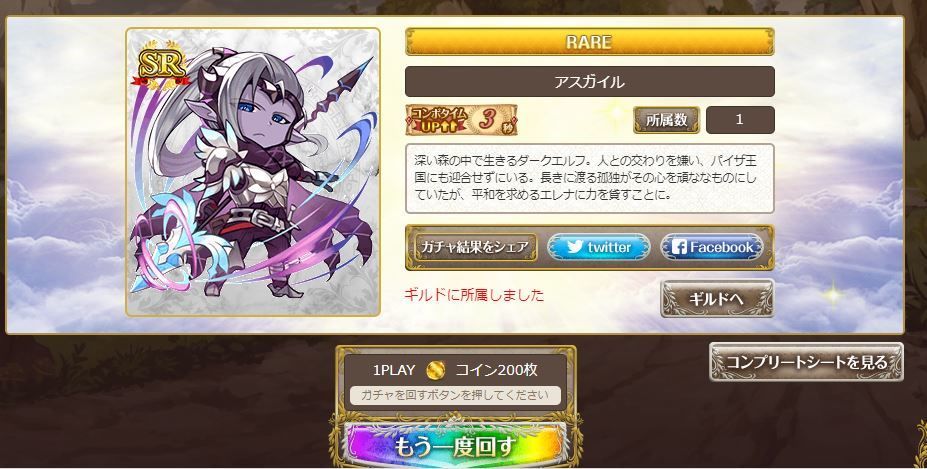Select the アスガイル name bar
This screenshot has height=469, width=927.
pos(589,82)
